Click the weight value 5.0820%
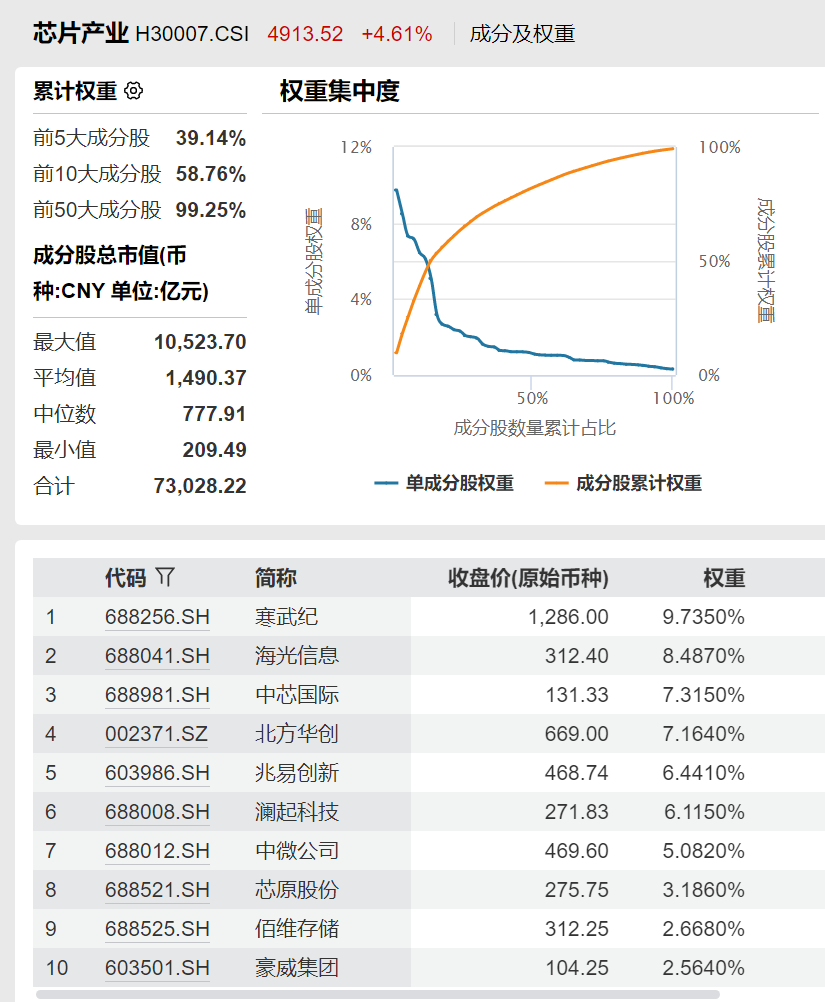 (x=704, y=851)
